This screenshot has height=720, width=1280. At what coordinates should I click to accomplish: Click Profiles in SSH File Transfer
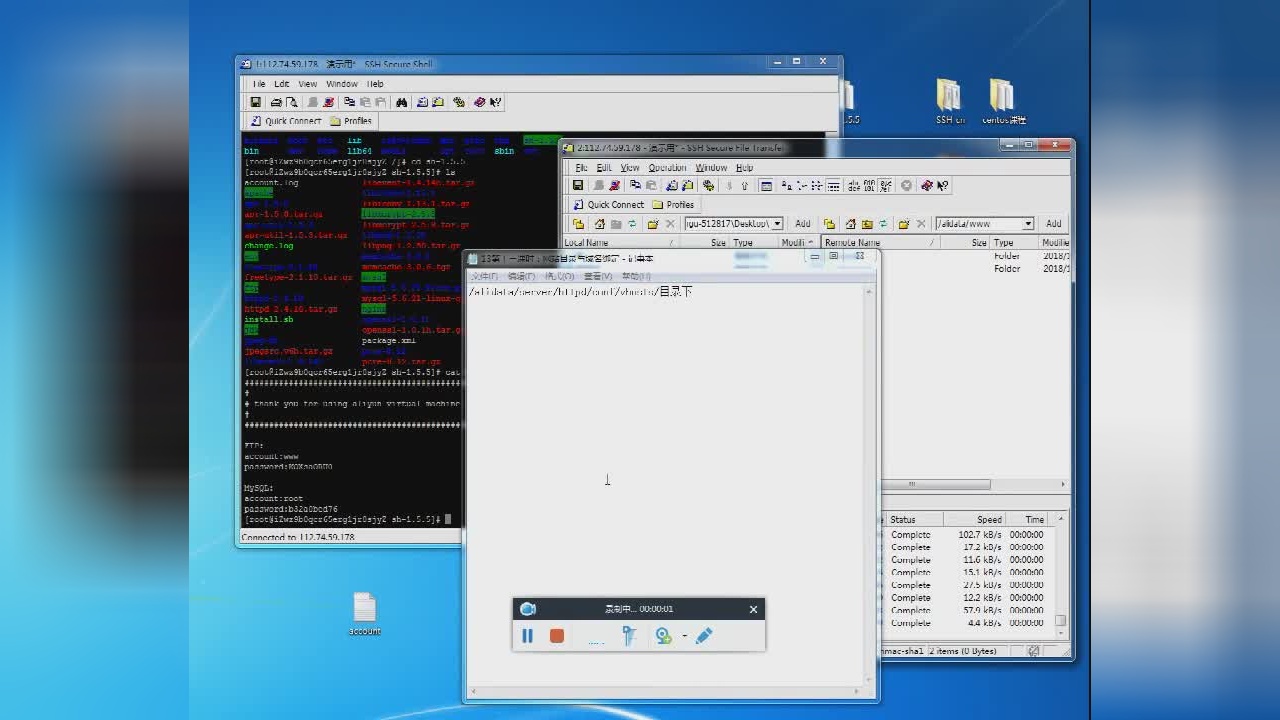point(673,205)
